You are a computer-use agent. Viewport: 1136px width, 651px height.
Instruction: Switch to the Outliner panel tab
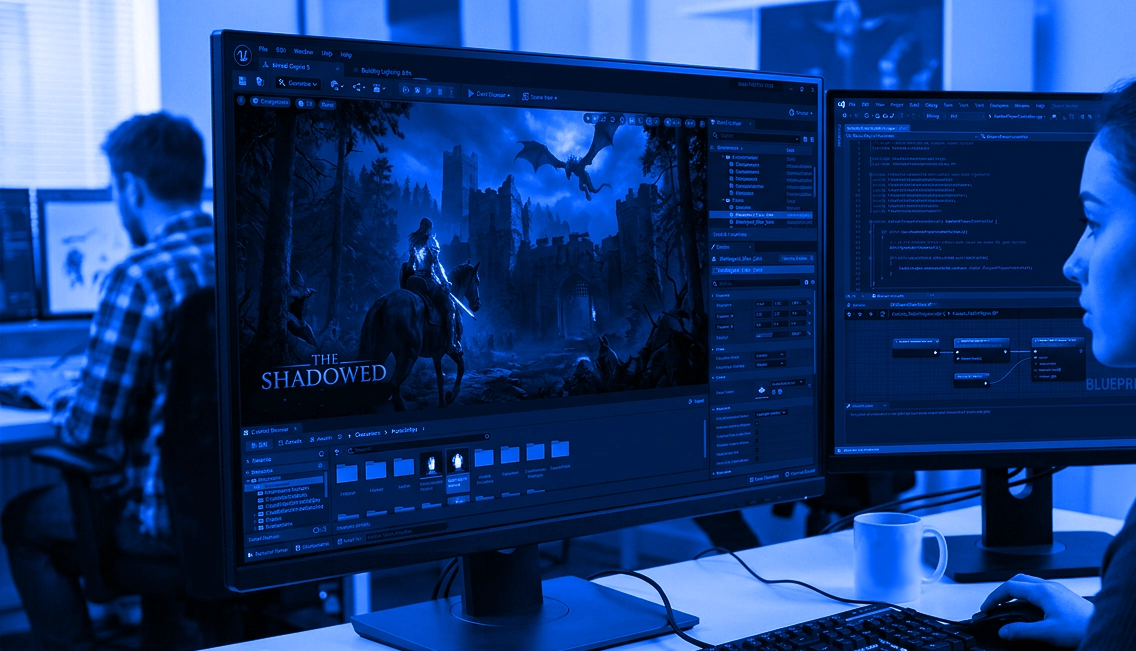pos(732,123)
